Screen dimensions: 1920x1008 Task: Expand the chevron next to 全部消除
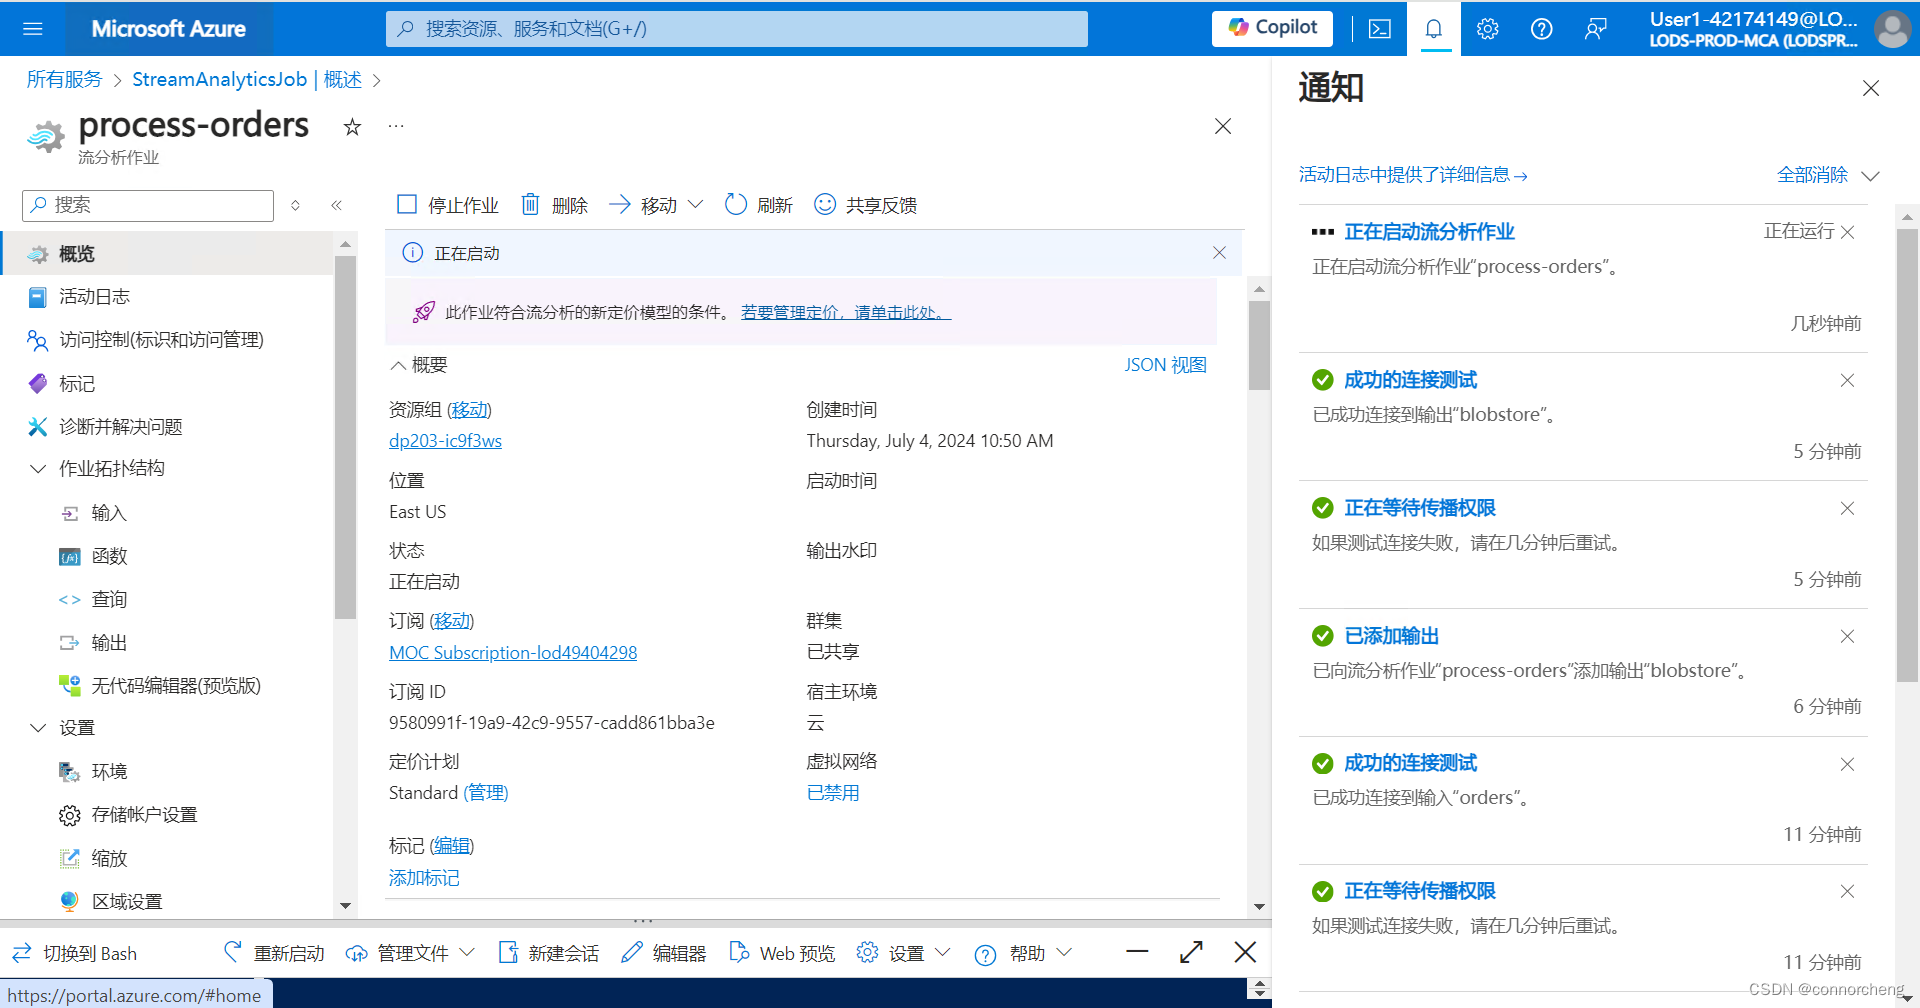[1870, 176]
